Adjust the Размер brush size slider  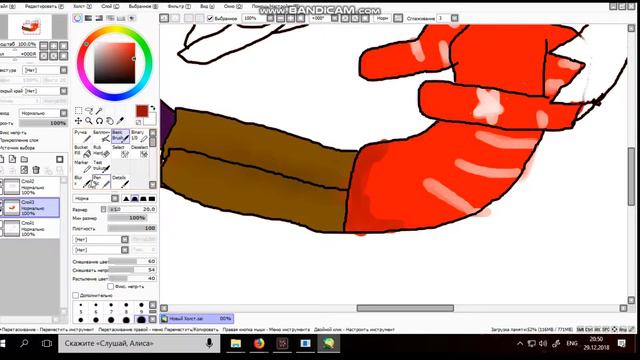click(x=132, y=209)
